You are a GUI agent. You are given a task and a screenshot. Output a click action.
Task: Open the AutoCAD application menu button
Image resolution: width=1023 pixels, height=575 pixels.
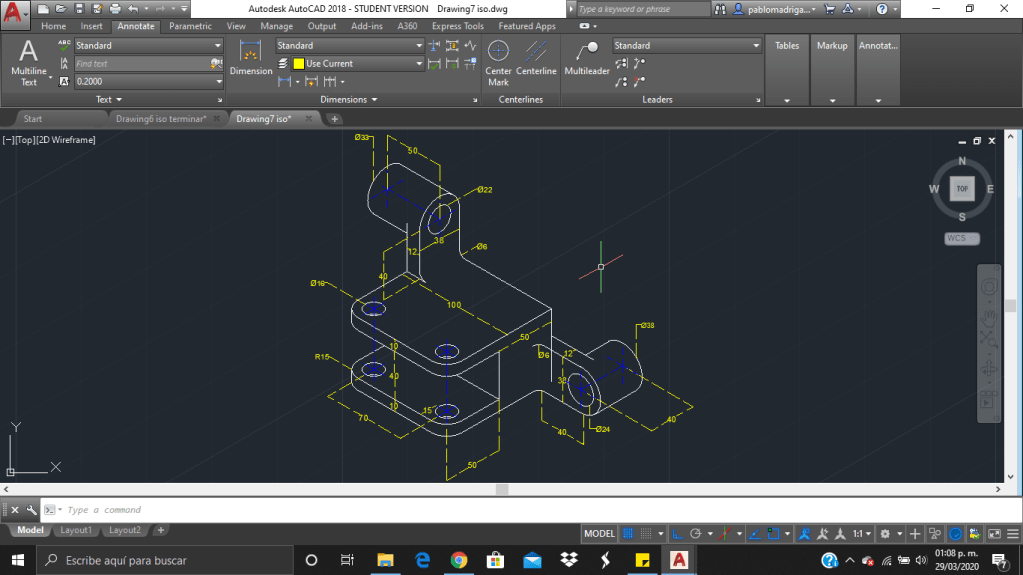[15, 13]
